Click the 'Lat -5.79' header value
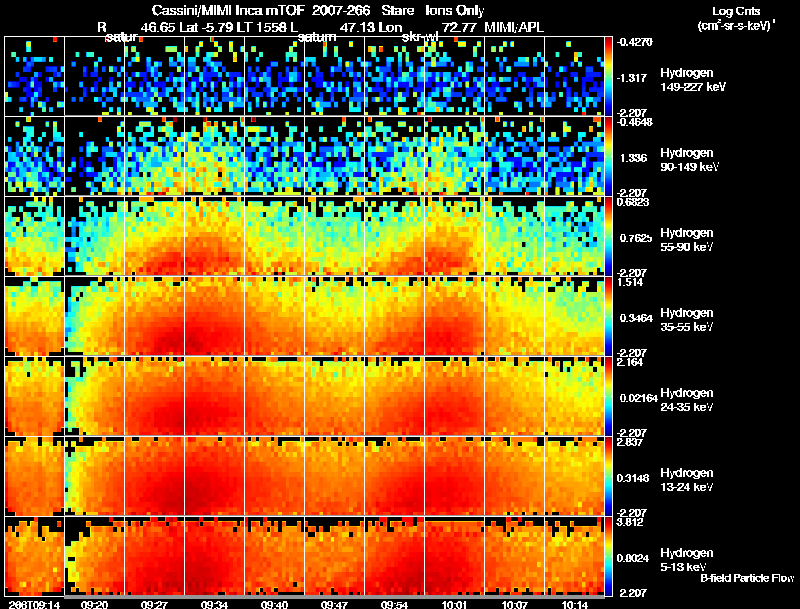The image size is (800, 609). tap(208, 27)
